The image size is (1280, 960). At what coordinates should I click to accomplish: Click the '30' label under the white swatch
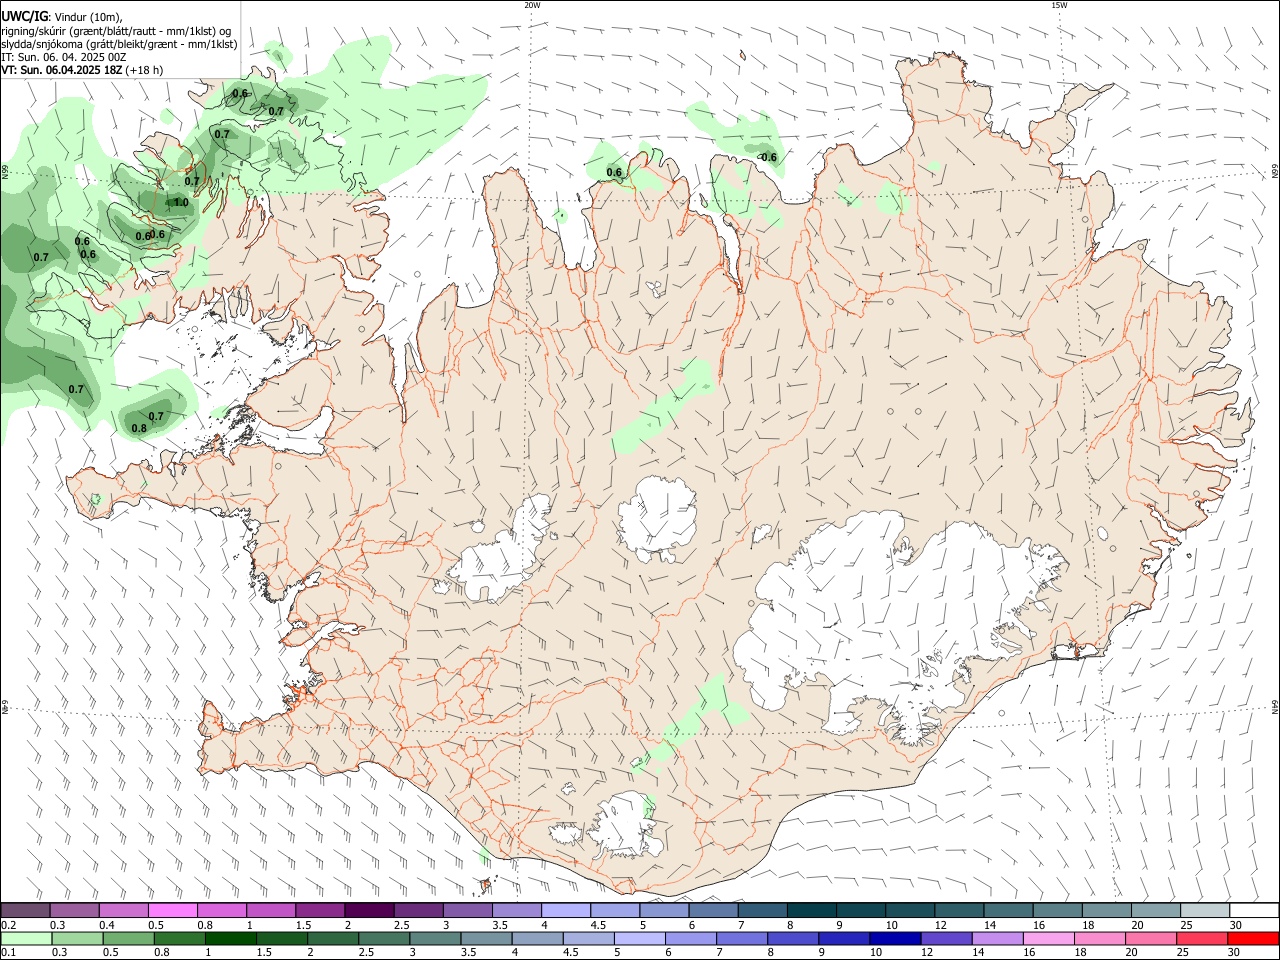[x=1234, y=925]
